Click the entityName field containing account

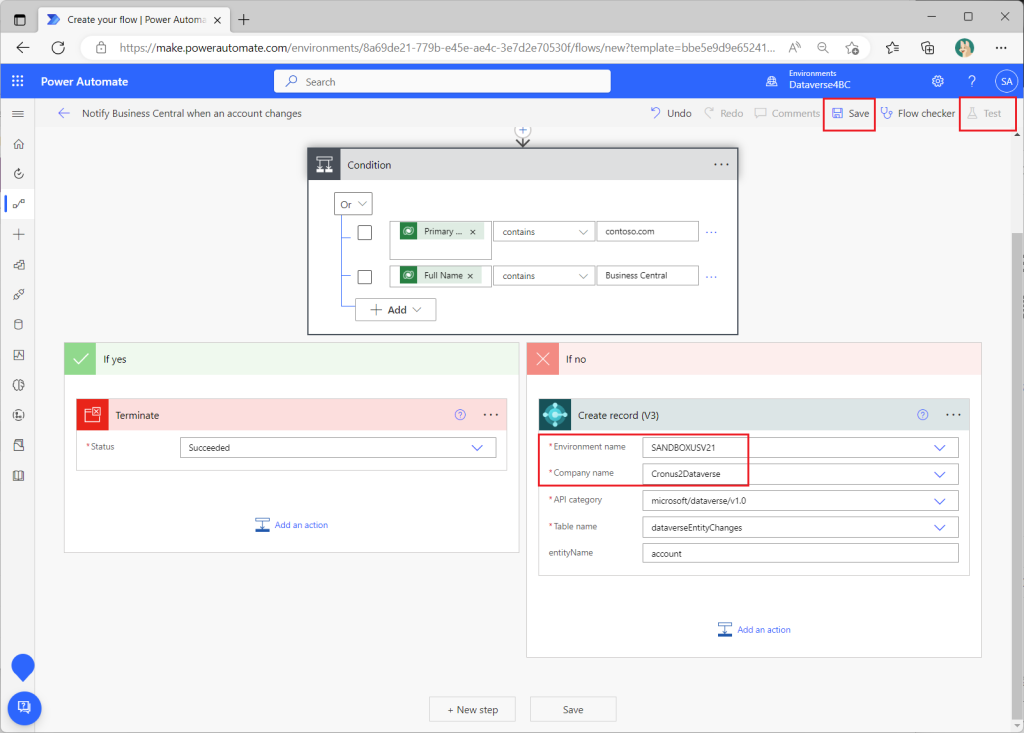point(800,553)
